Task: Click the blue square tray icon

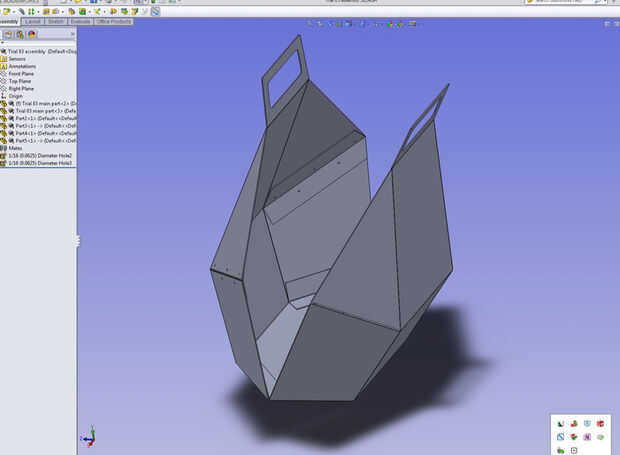Action: tap(561, 437)
